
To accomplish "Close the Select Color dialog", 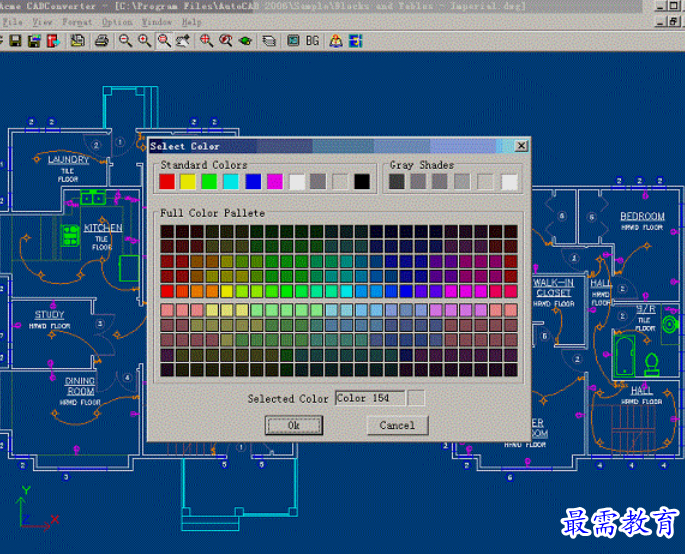I will coord(521,146).
